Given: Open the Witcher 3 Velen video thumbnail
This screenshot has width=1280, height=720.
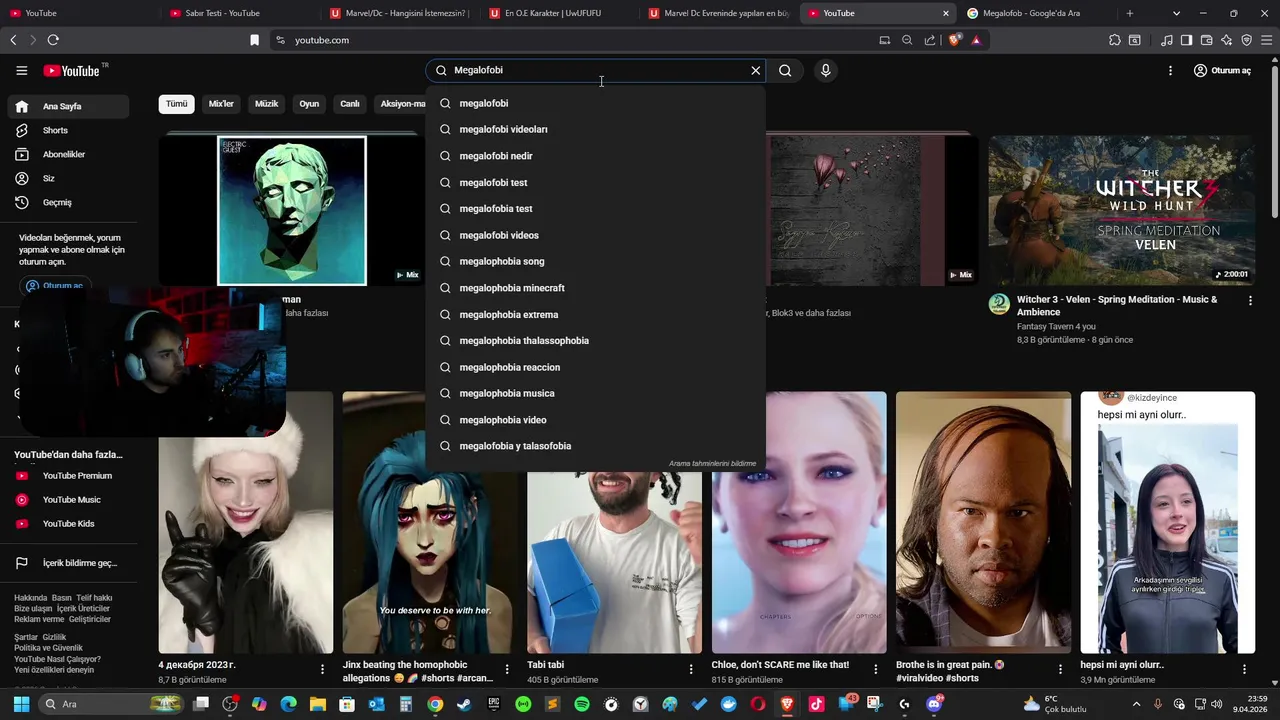Looking at the screenshot, I should tap(1121, 210).
